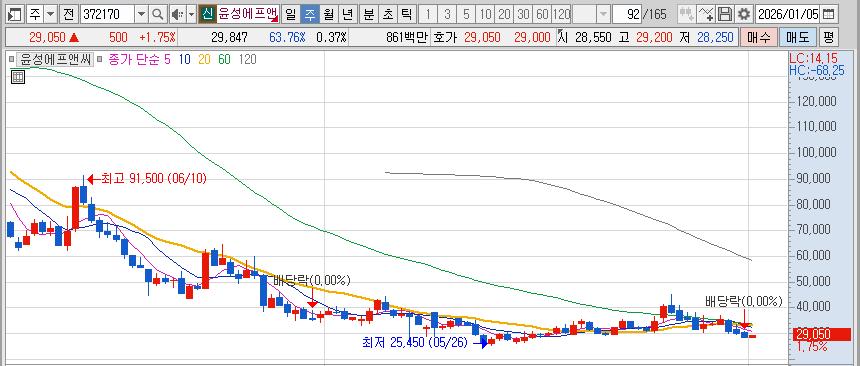Click the 윤성에프앤 stock name box

tap(248, 14)
